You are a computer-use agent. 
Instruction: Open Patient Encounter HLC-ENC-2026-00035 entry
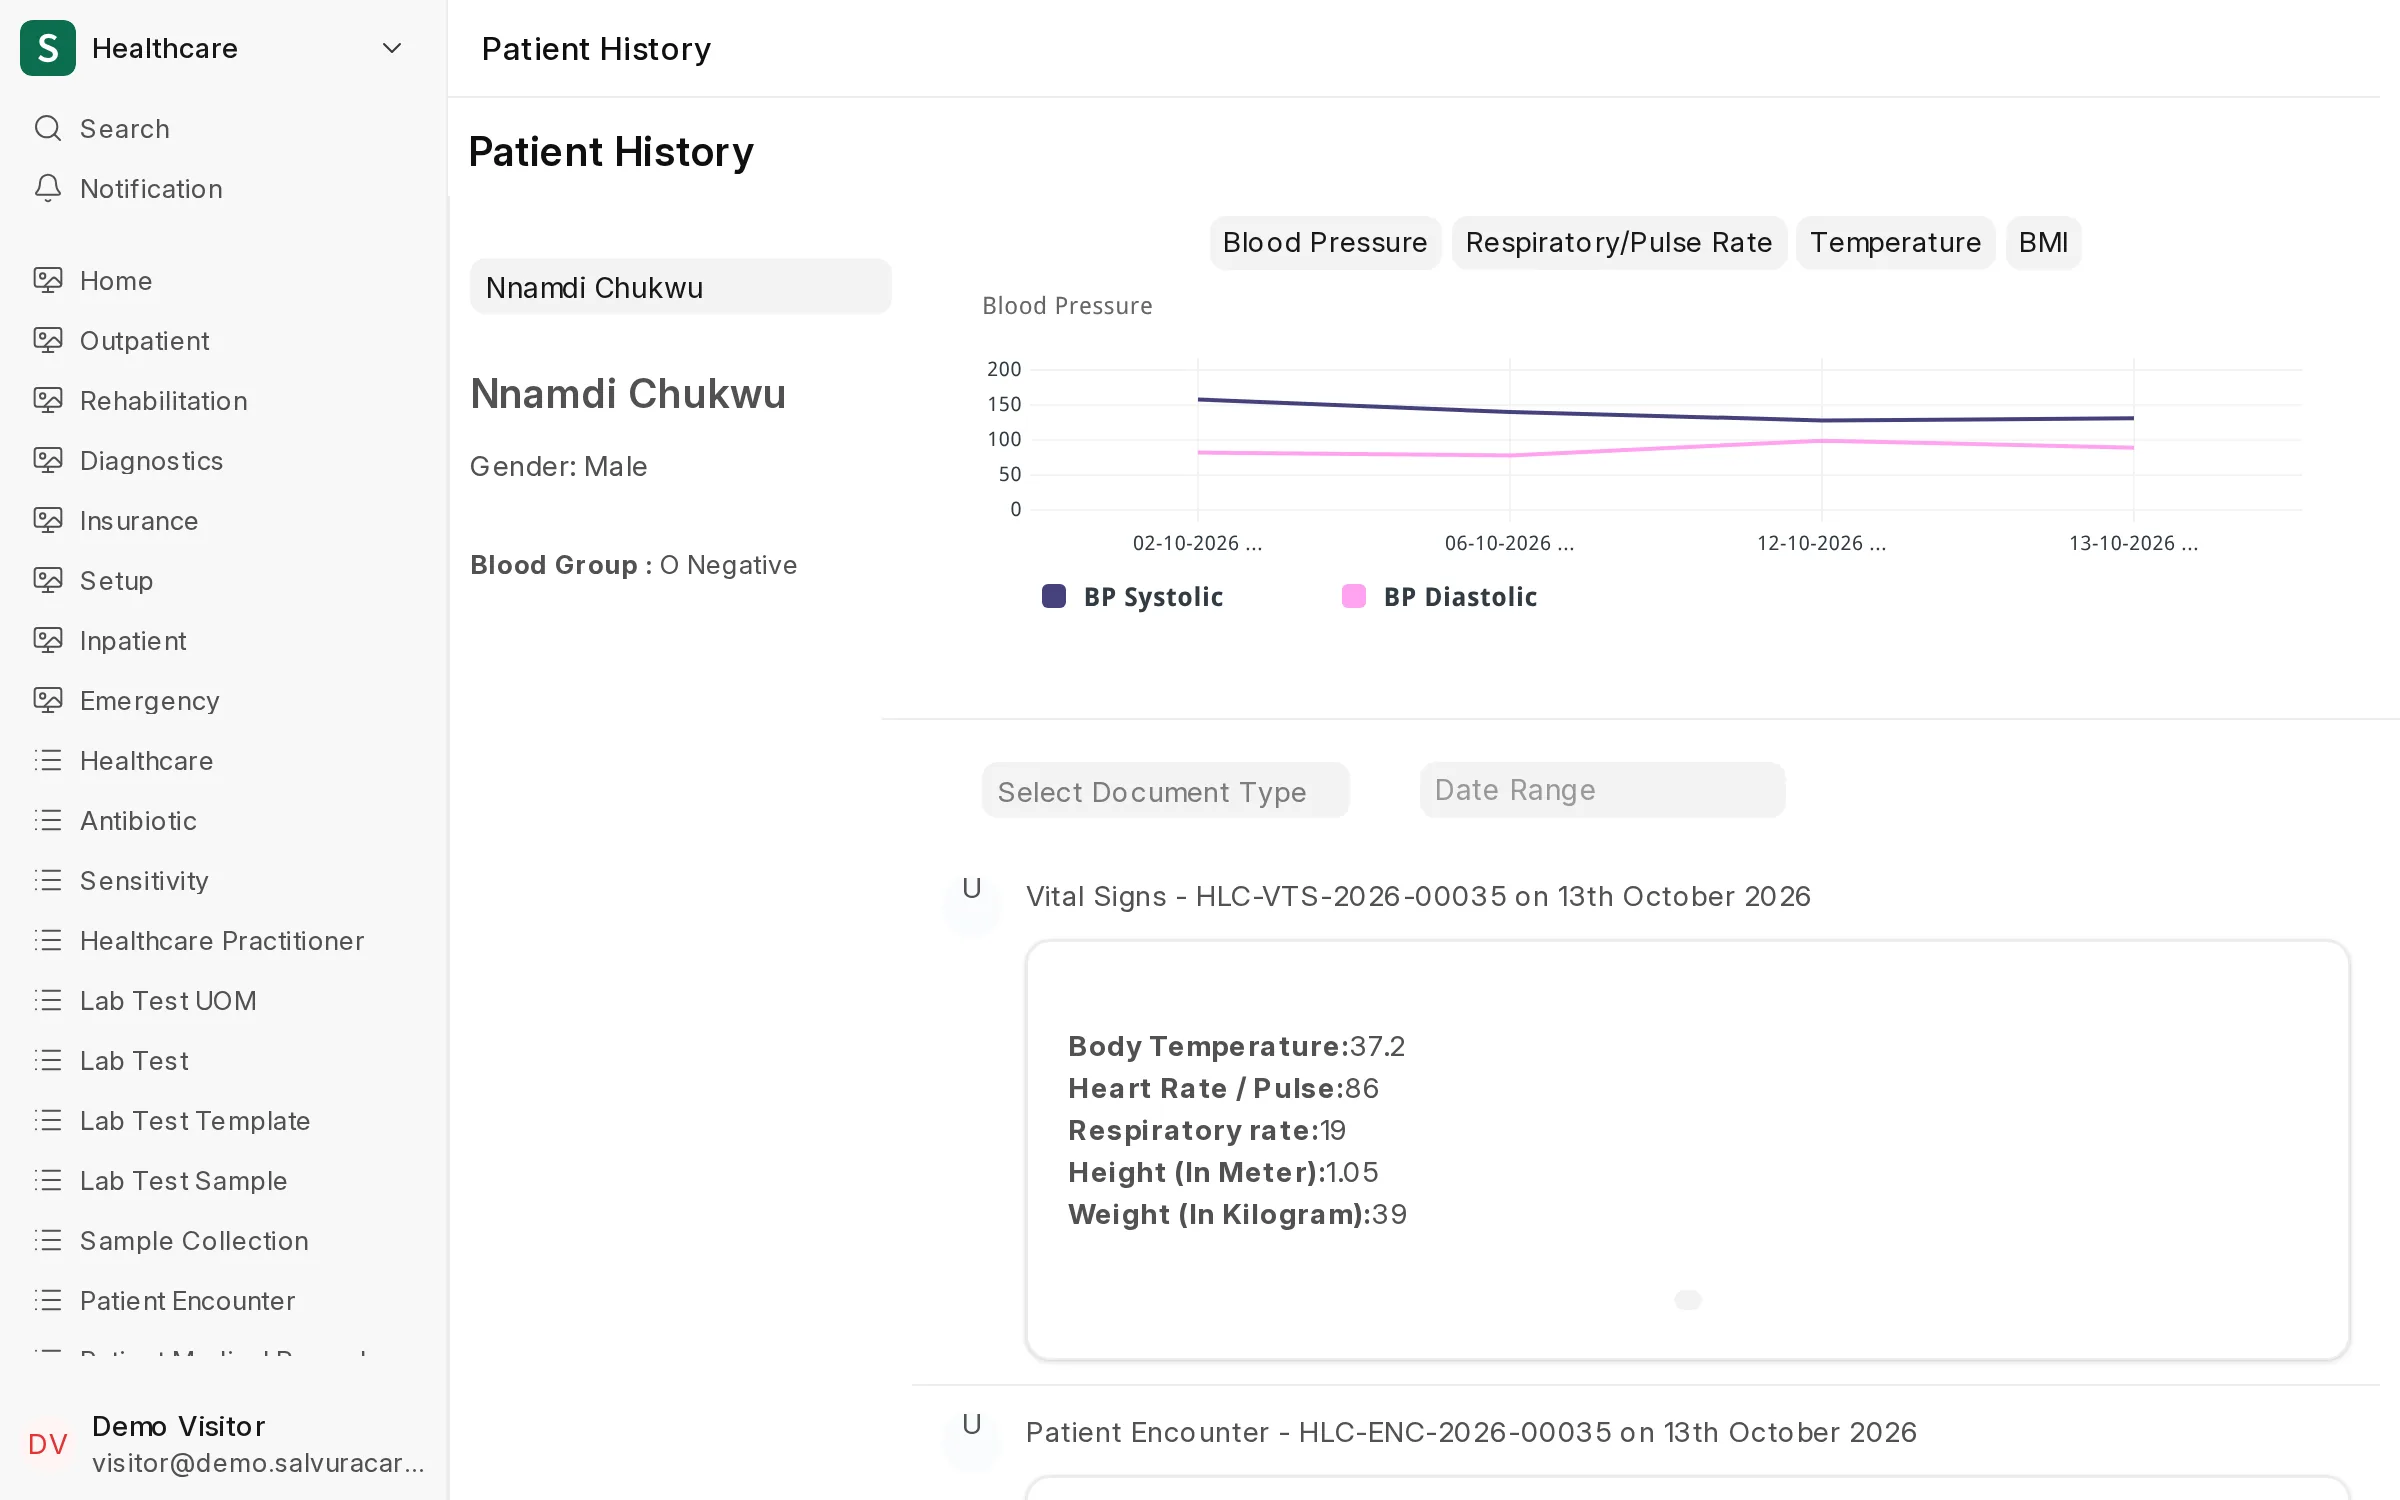pos(1471,1433)
